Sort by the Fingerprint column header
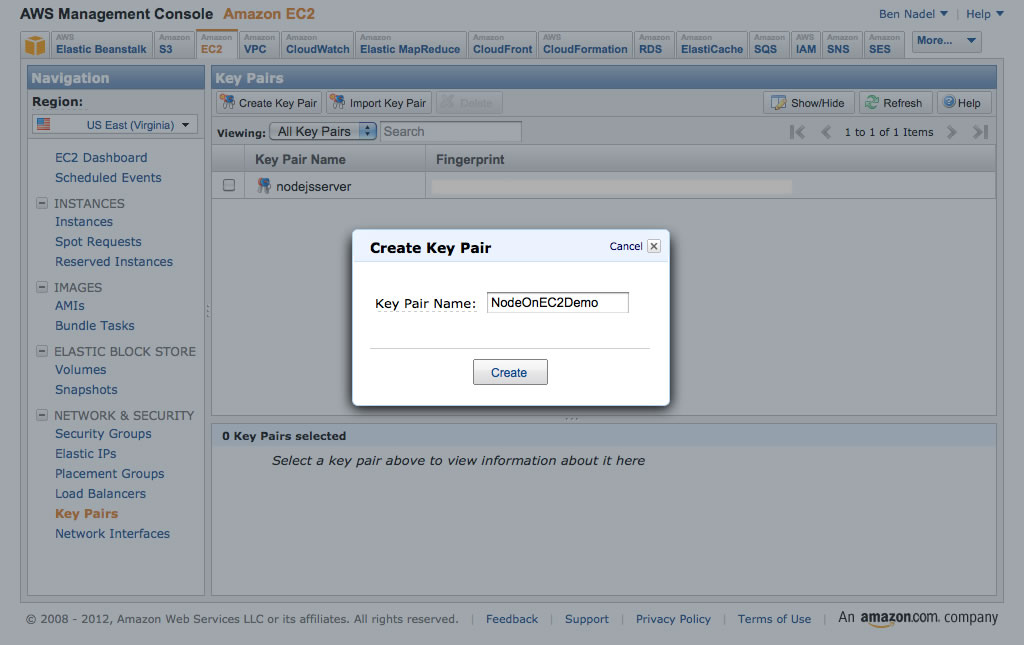 coord(711,159)
